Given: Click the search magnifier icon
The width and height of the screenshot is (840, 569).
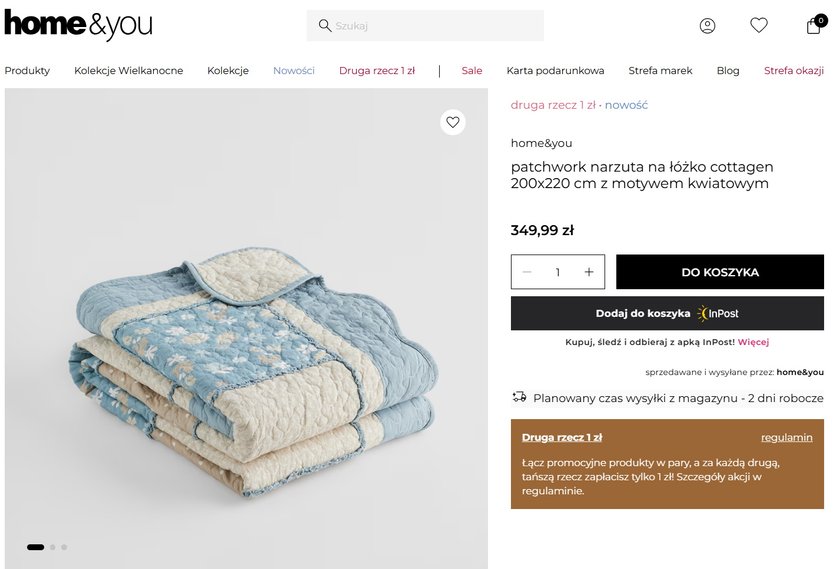Looking at the screenshot, I should [x=325, y=26].
